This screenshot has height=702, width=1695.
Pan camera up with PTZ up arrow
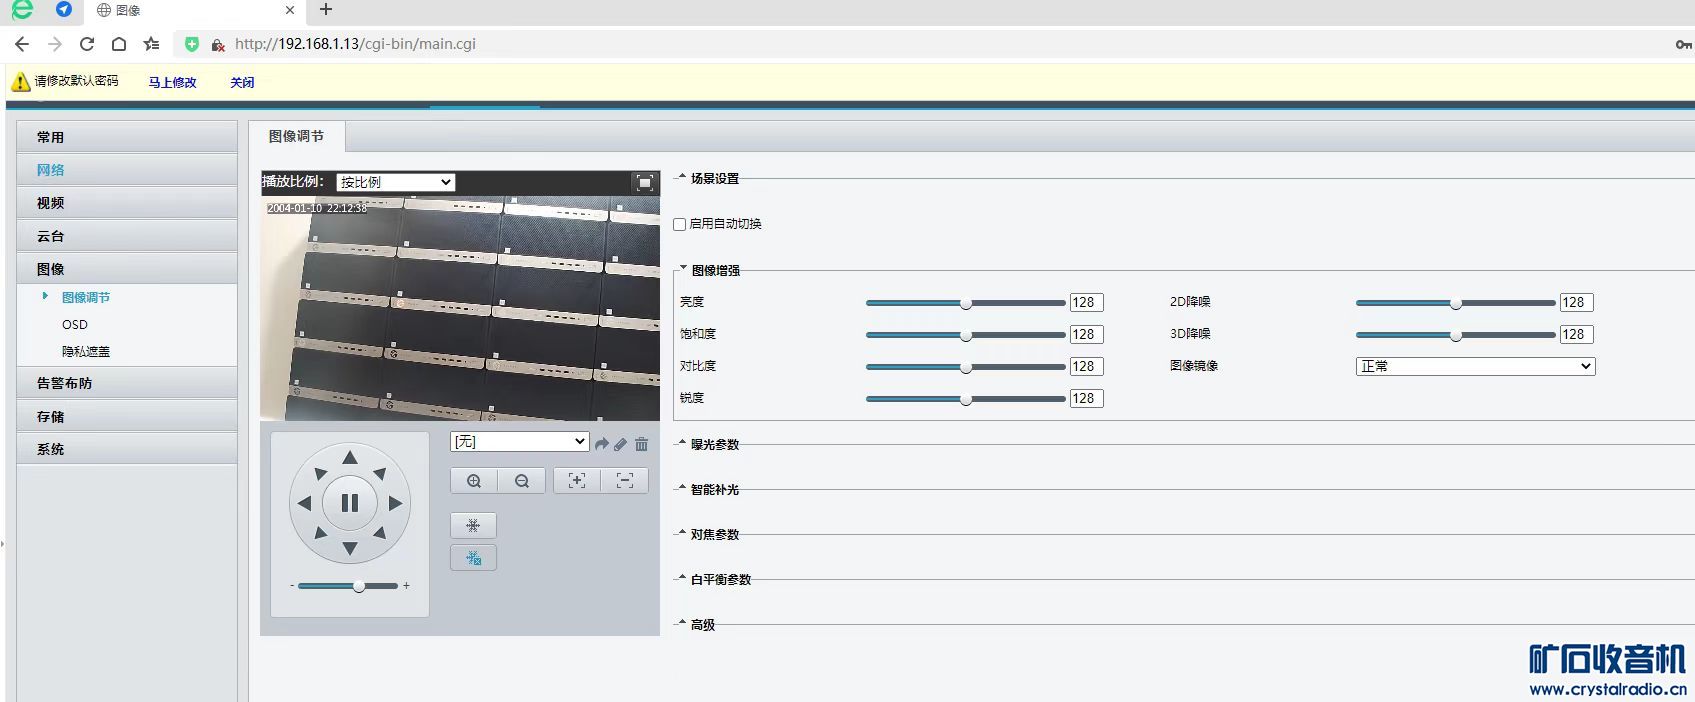point(349,458)
